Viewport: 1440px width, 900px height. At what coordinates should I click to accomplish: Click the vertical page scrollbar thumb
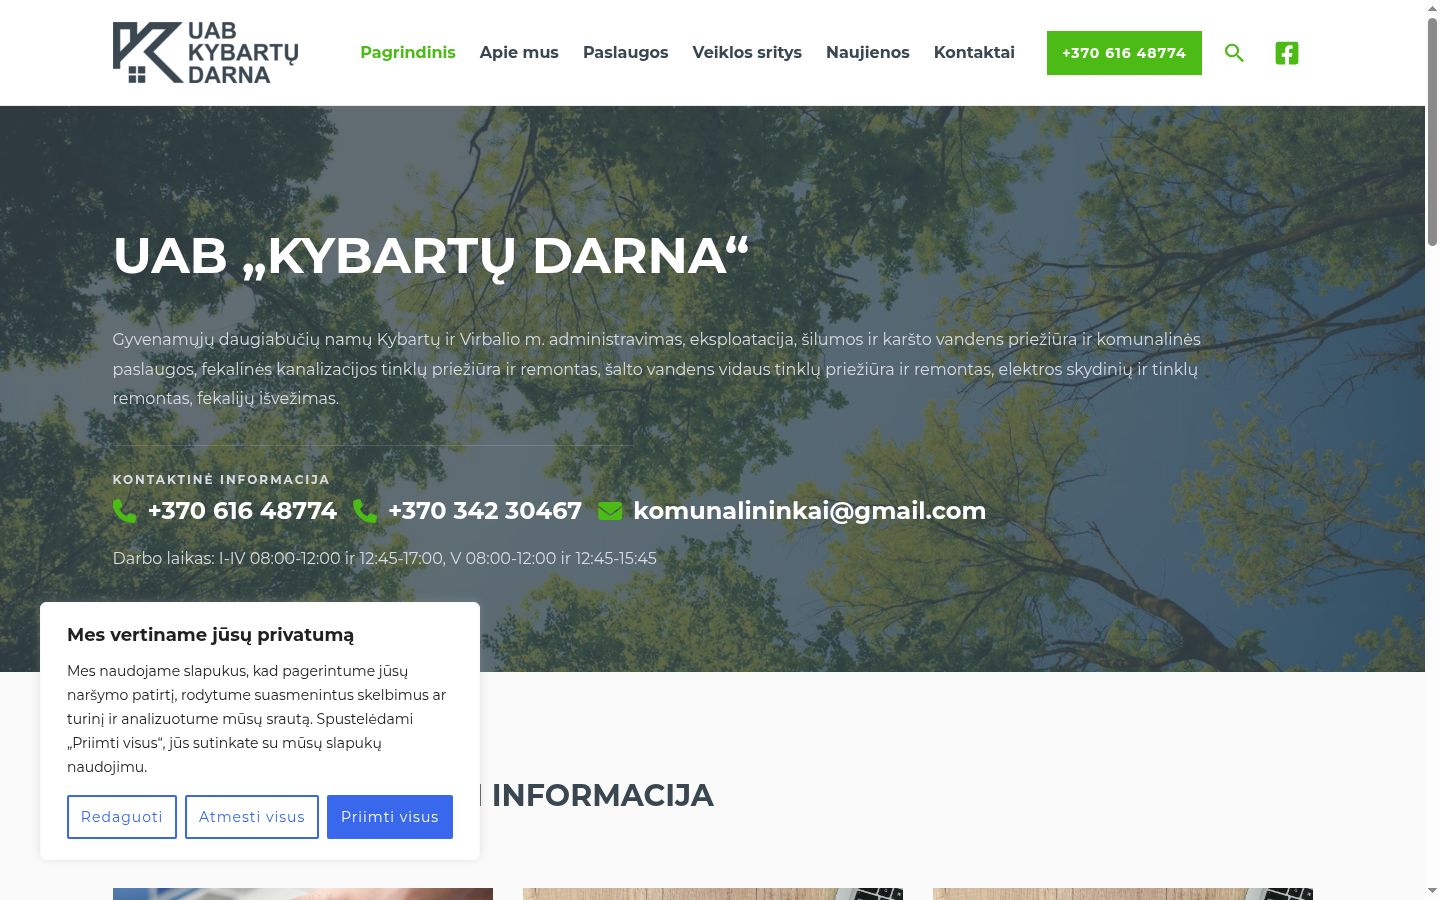coord(1432,130)
